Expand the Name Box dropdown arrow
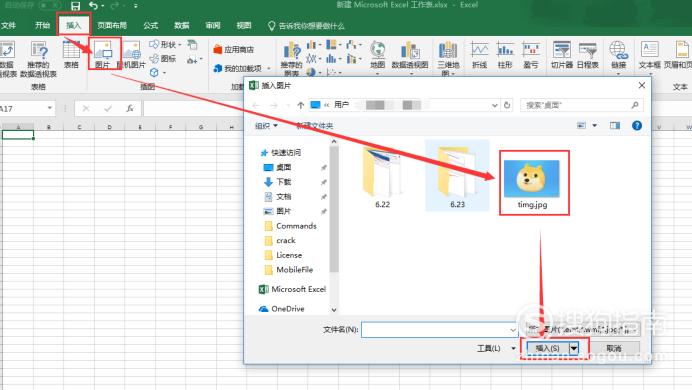This screenshot has width=692, height=390. pyautogui.click(x=50, y=108)
